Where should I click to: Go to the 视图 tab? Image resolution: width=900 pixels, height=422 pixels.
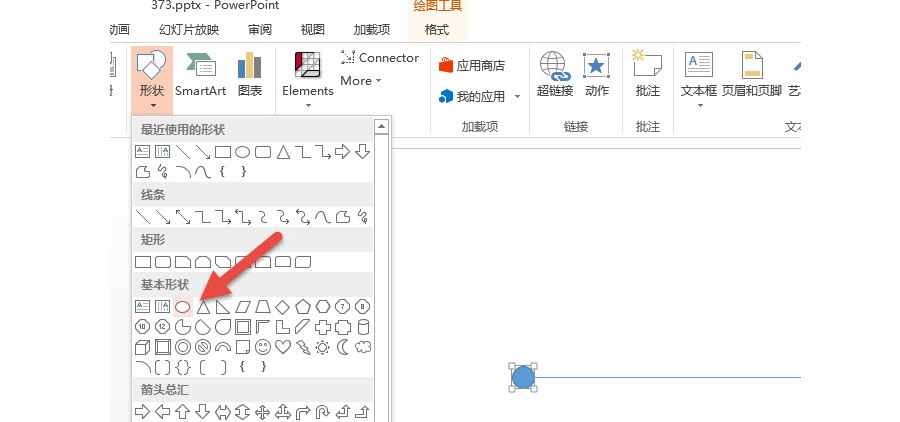[313, 30]
